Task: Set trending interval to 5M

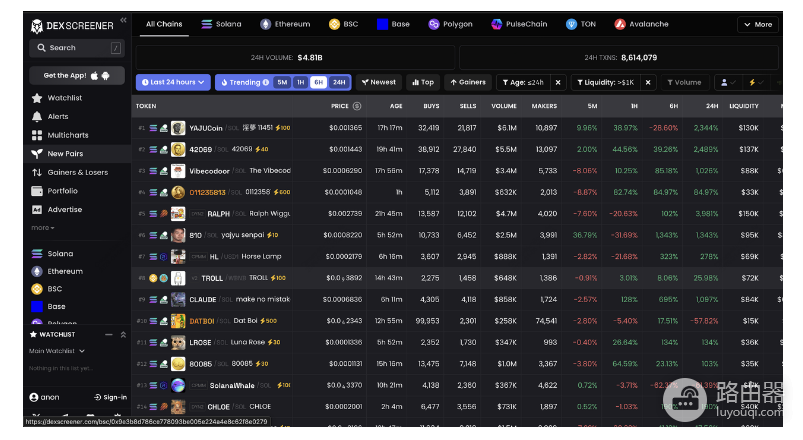Action: coord(282,82)
